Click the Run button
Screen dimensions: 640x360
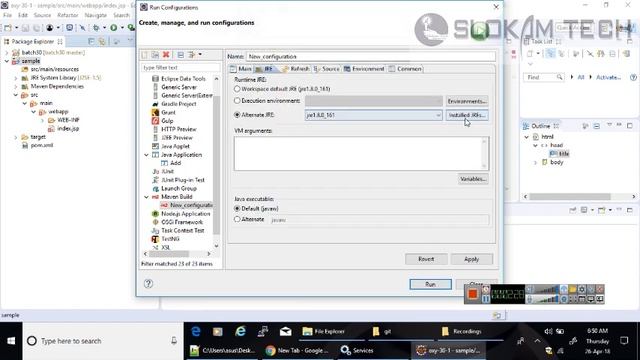coord(431,284)
